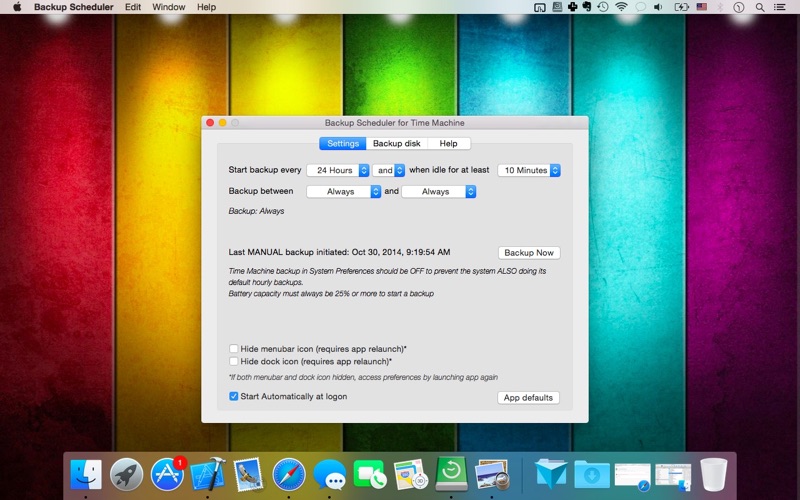Click the Bluetooth menubar icon

720,7
